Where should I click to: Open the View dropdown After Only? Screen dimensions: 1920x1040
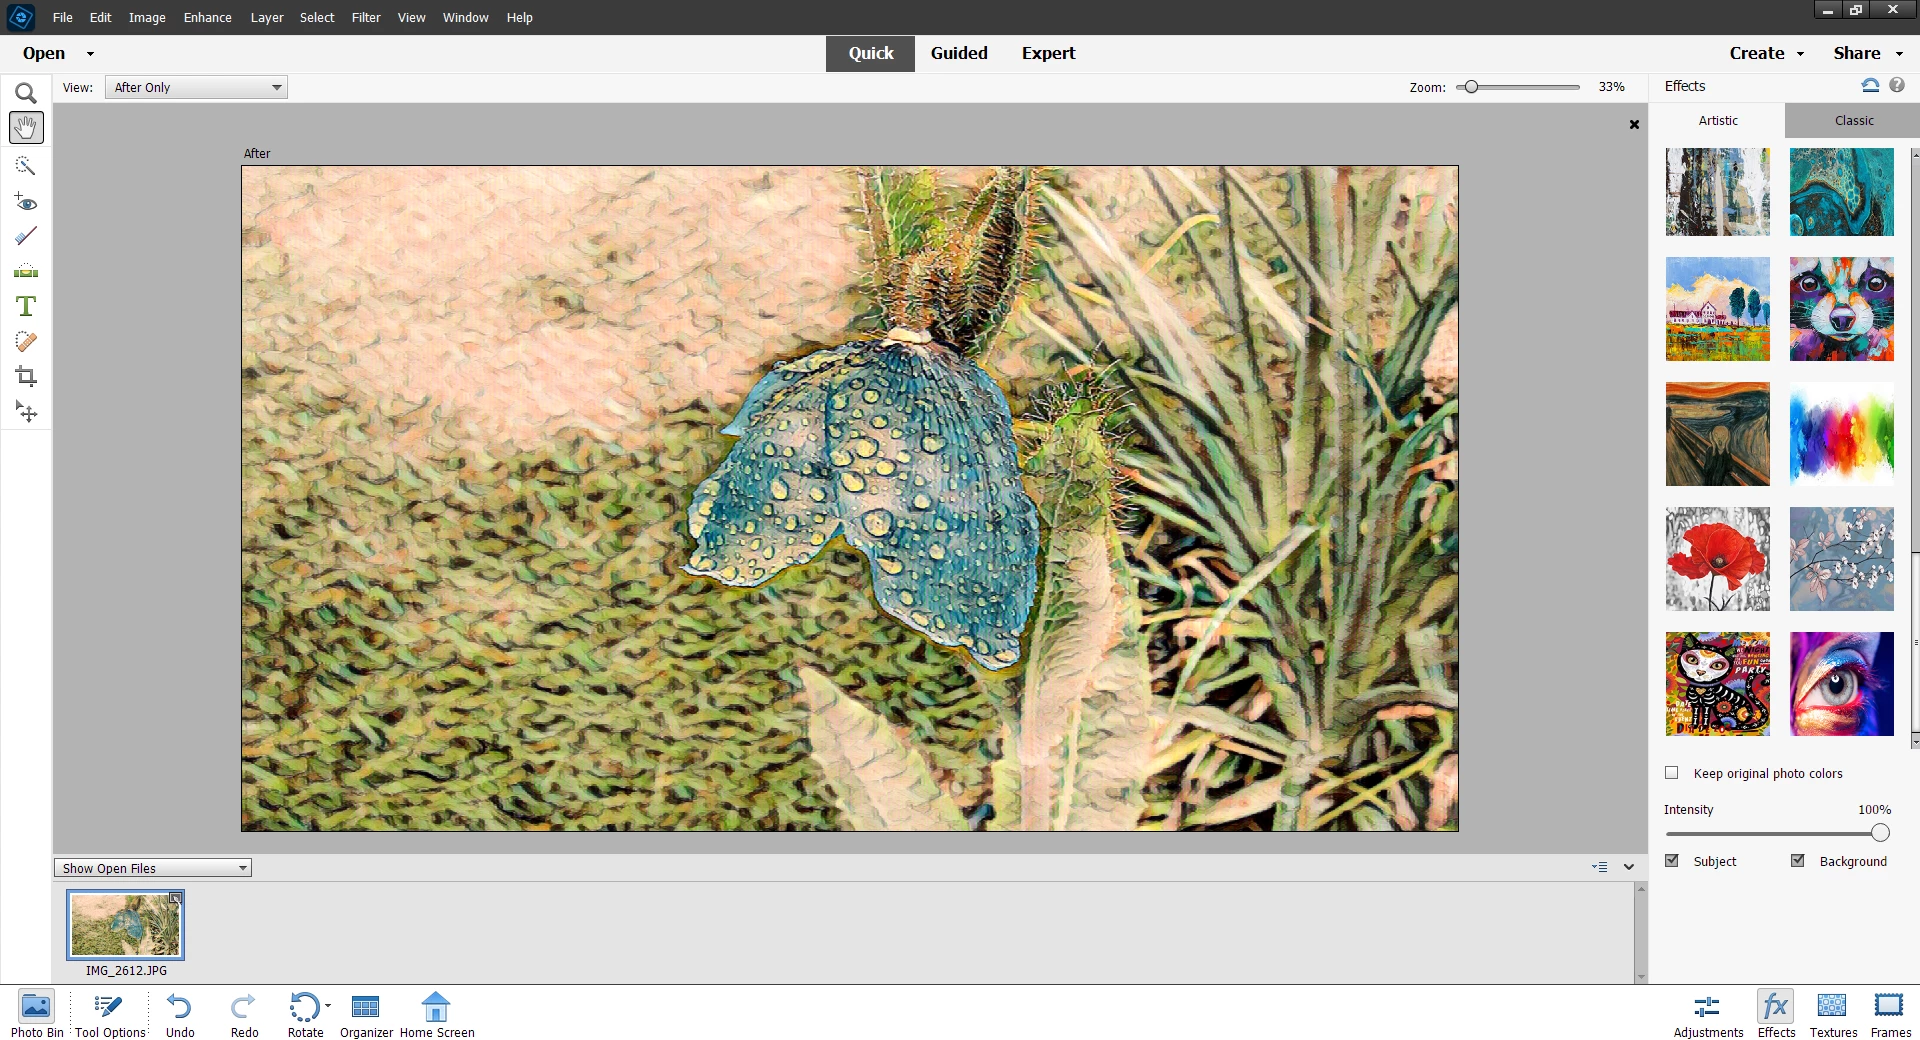click(196, 87)
